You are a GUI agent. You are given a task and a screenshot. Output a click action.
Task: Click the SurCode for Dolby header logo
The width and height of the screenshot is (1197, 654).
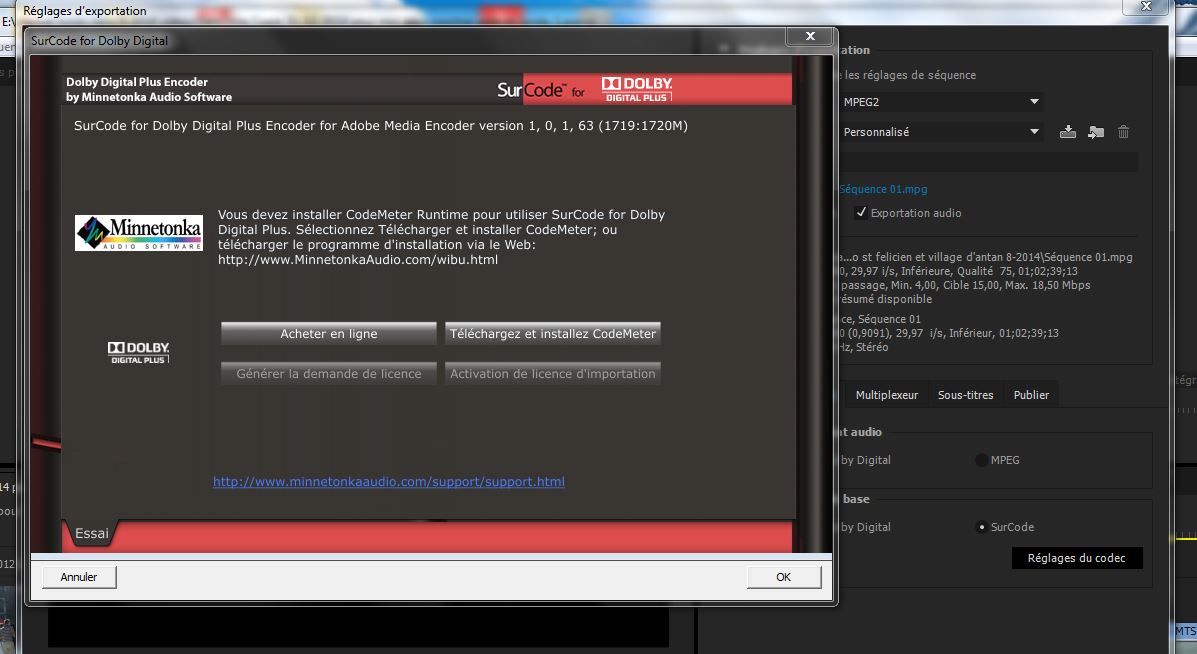(585, 90)
